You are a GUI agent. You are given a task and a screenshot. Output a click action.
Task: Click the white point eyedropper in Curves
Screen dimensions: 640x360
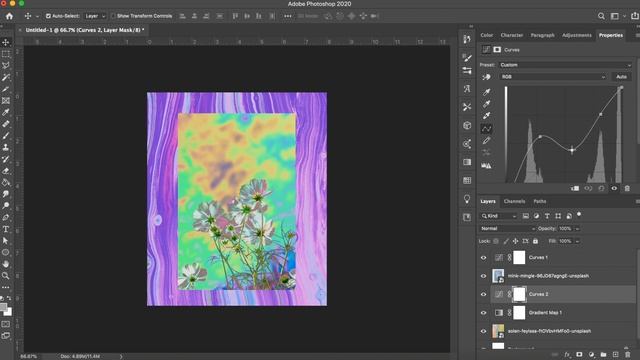point(487,116)
